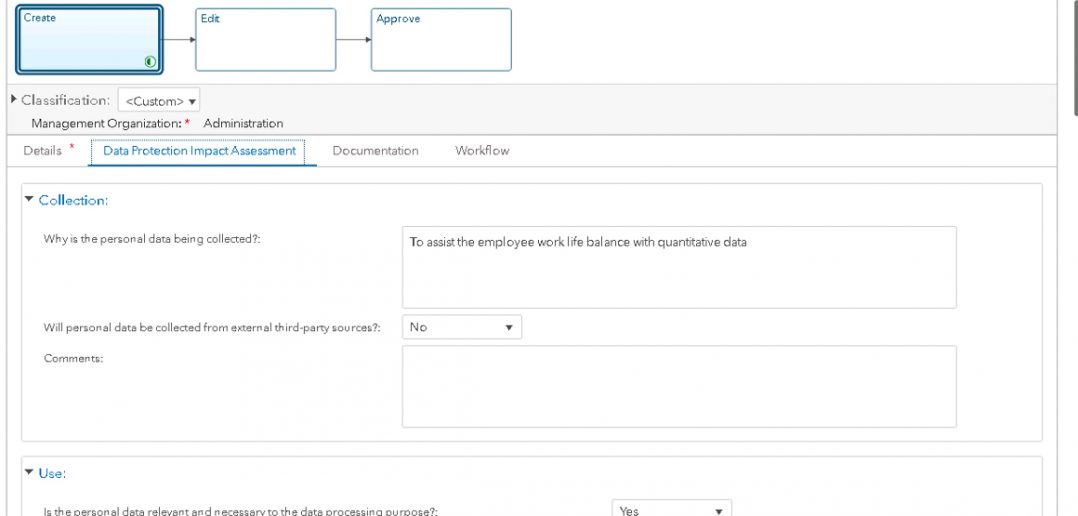Expand the Classification section triangle
The height and width of the screenshot is (516, 1078).
point(14,99)
